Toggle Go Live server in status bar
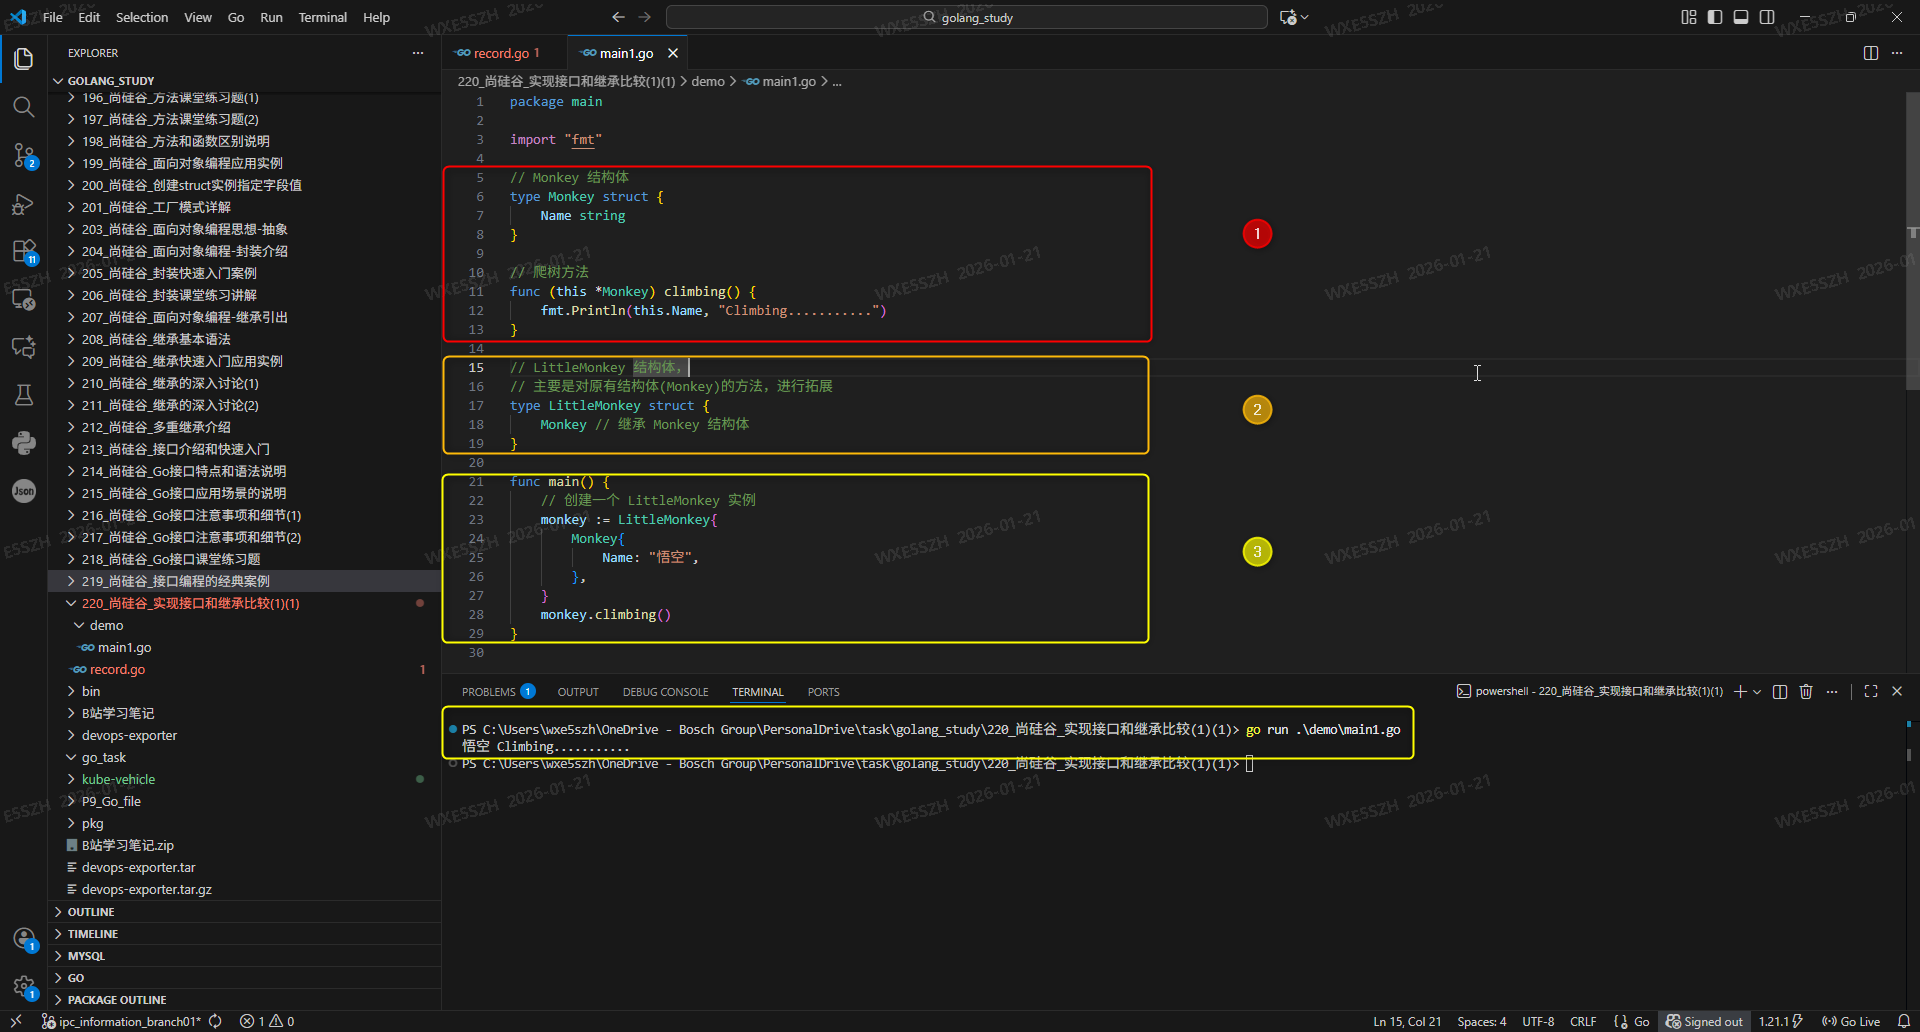 (x=1851, y=1021)
